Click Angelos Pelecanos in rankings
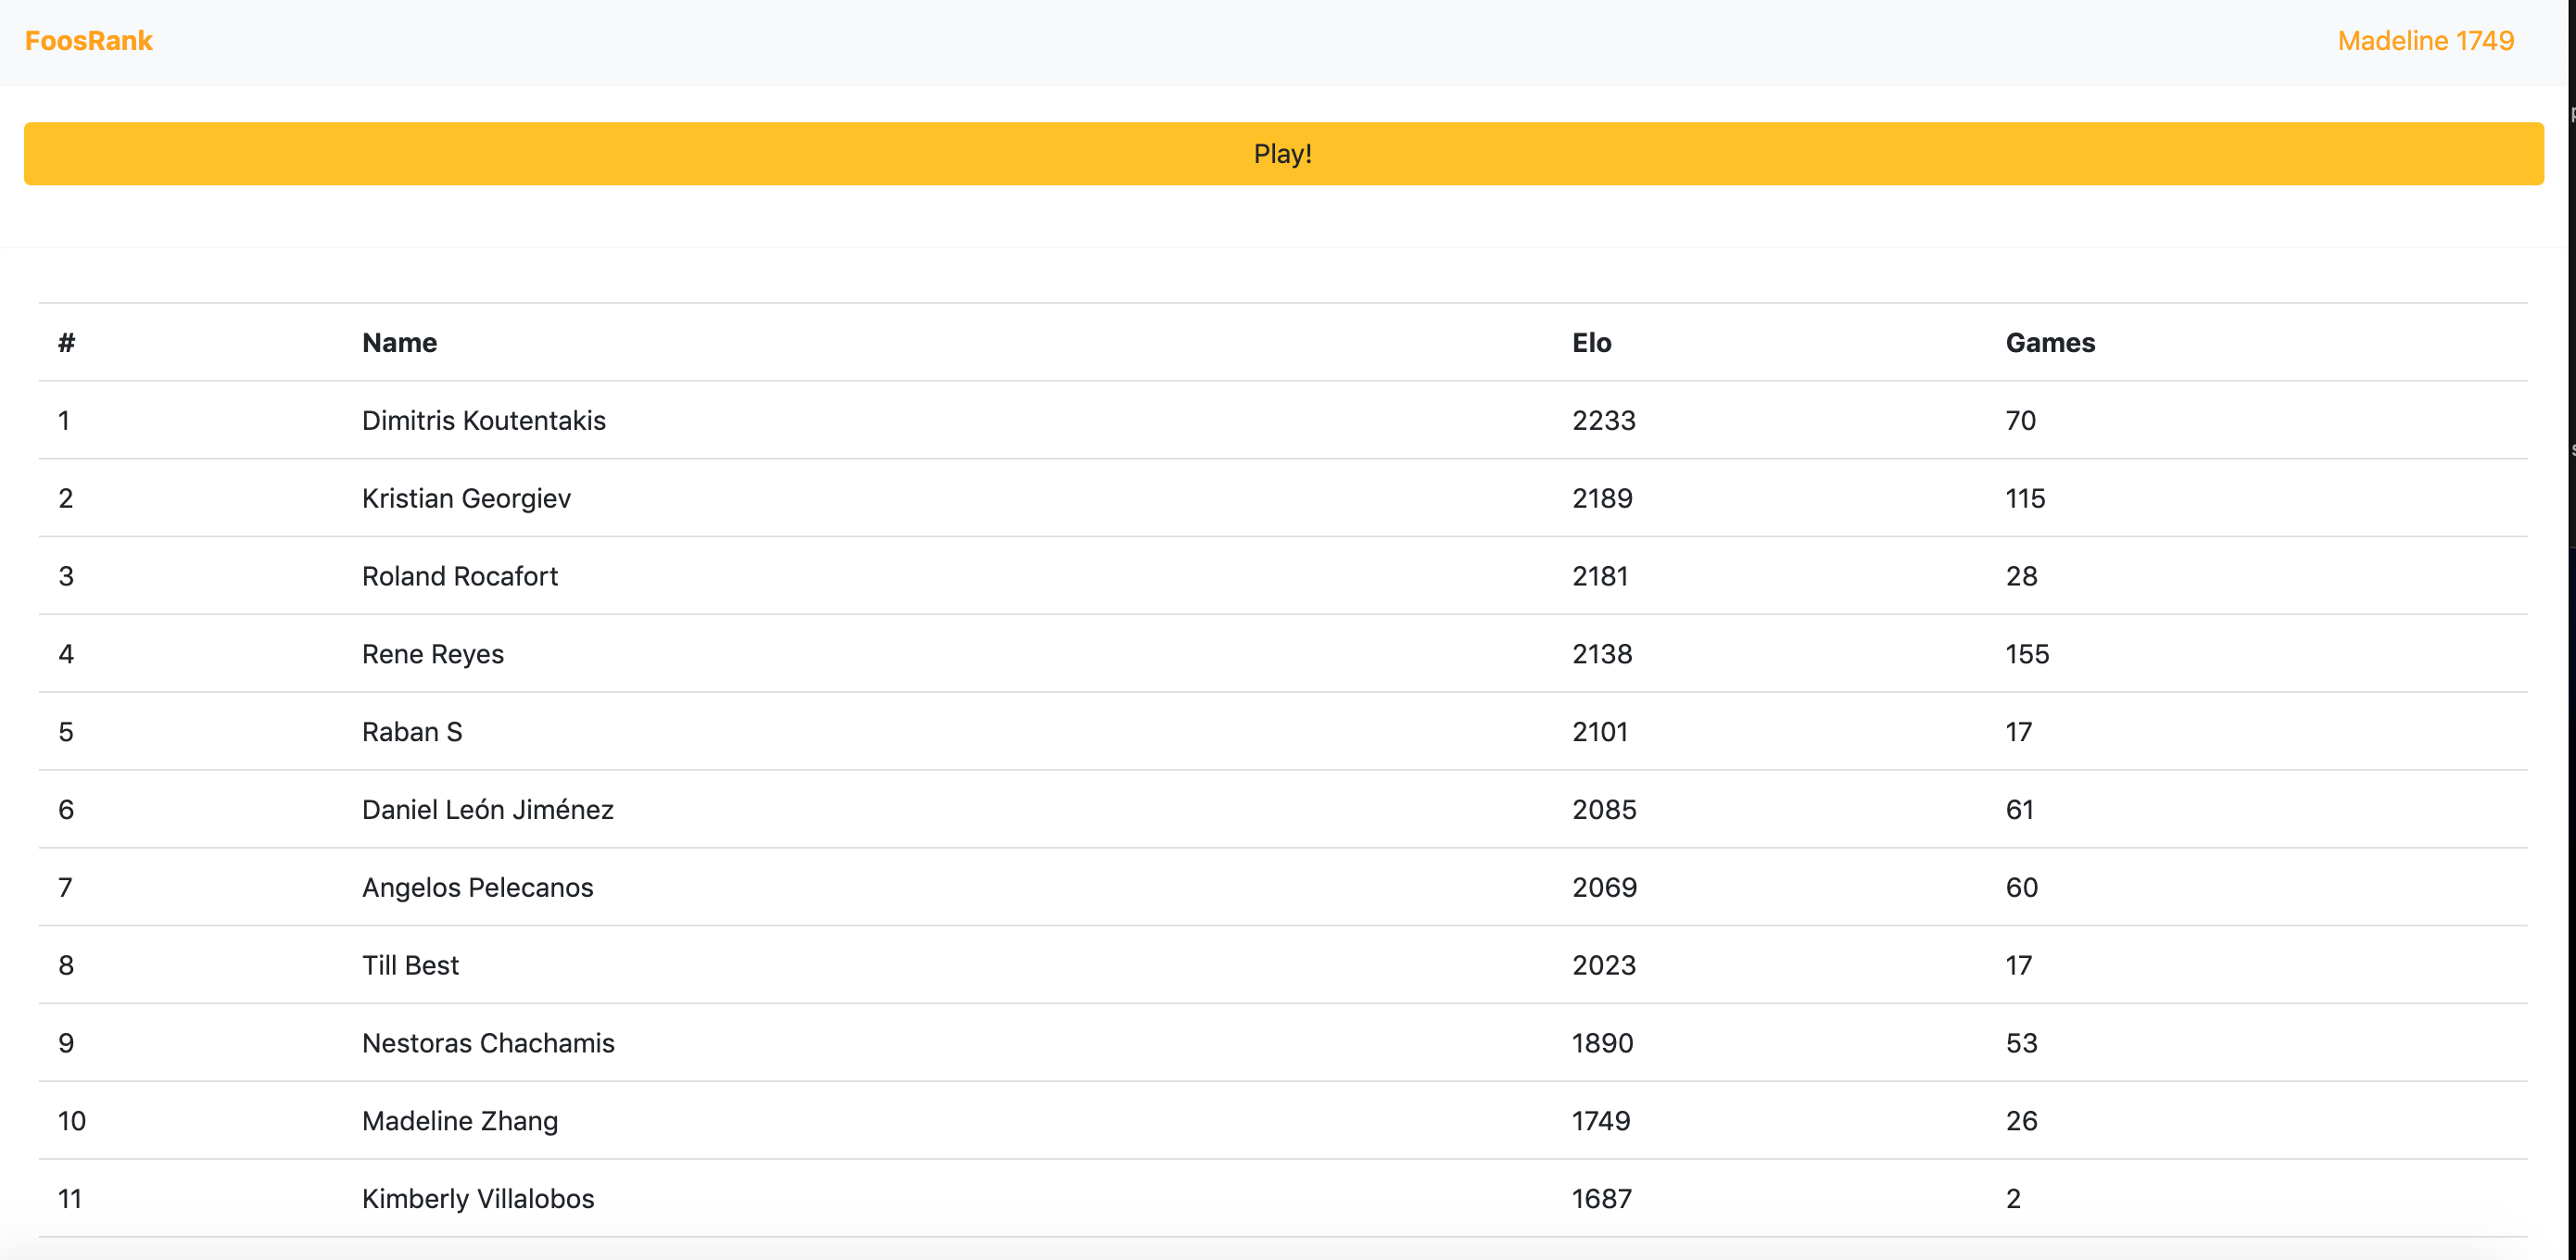The width and height of the screenshot is (2576, 1260). point(477,888)
